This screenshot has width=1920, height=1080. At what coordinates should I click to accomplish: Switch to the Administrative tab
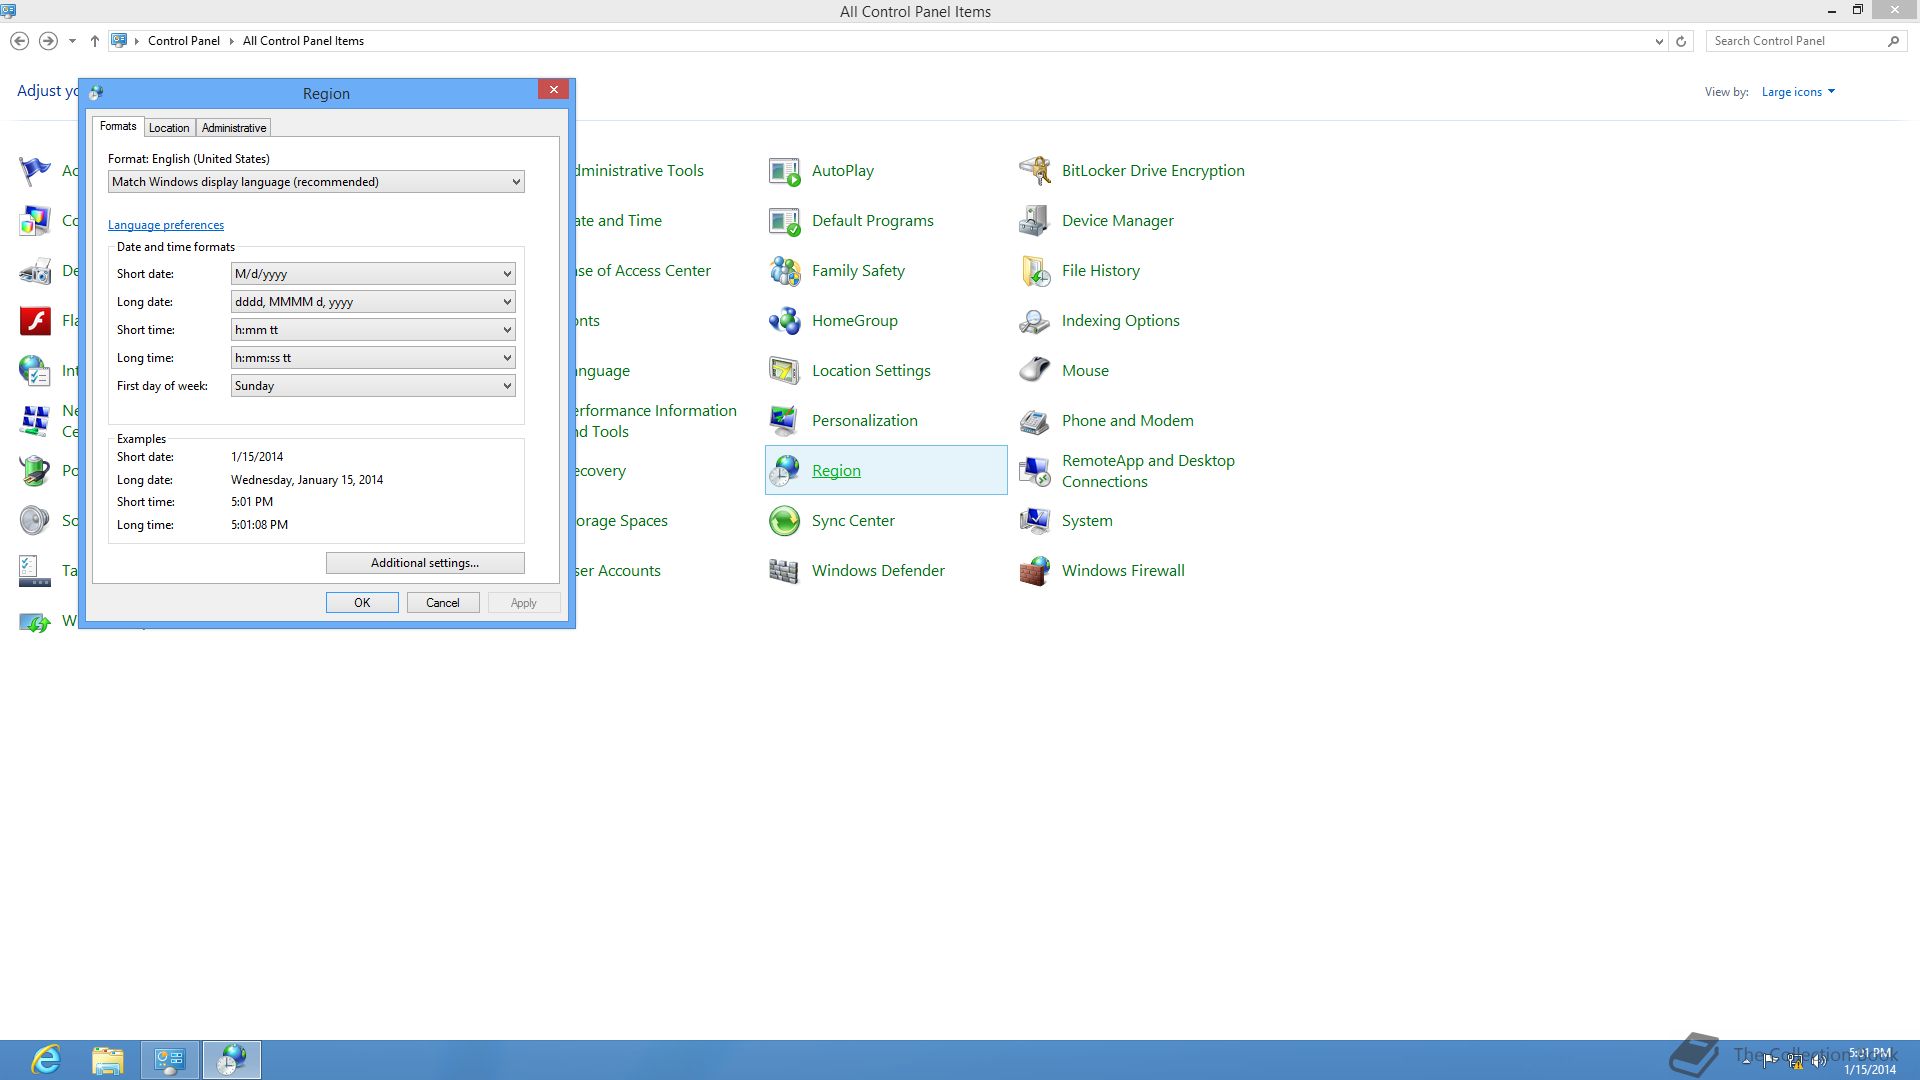point(234,128)
